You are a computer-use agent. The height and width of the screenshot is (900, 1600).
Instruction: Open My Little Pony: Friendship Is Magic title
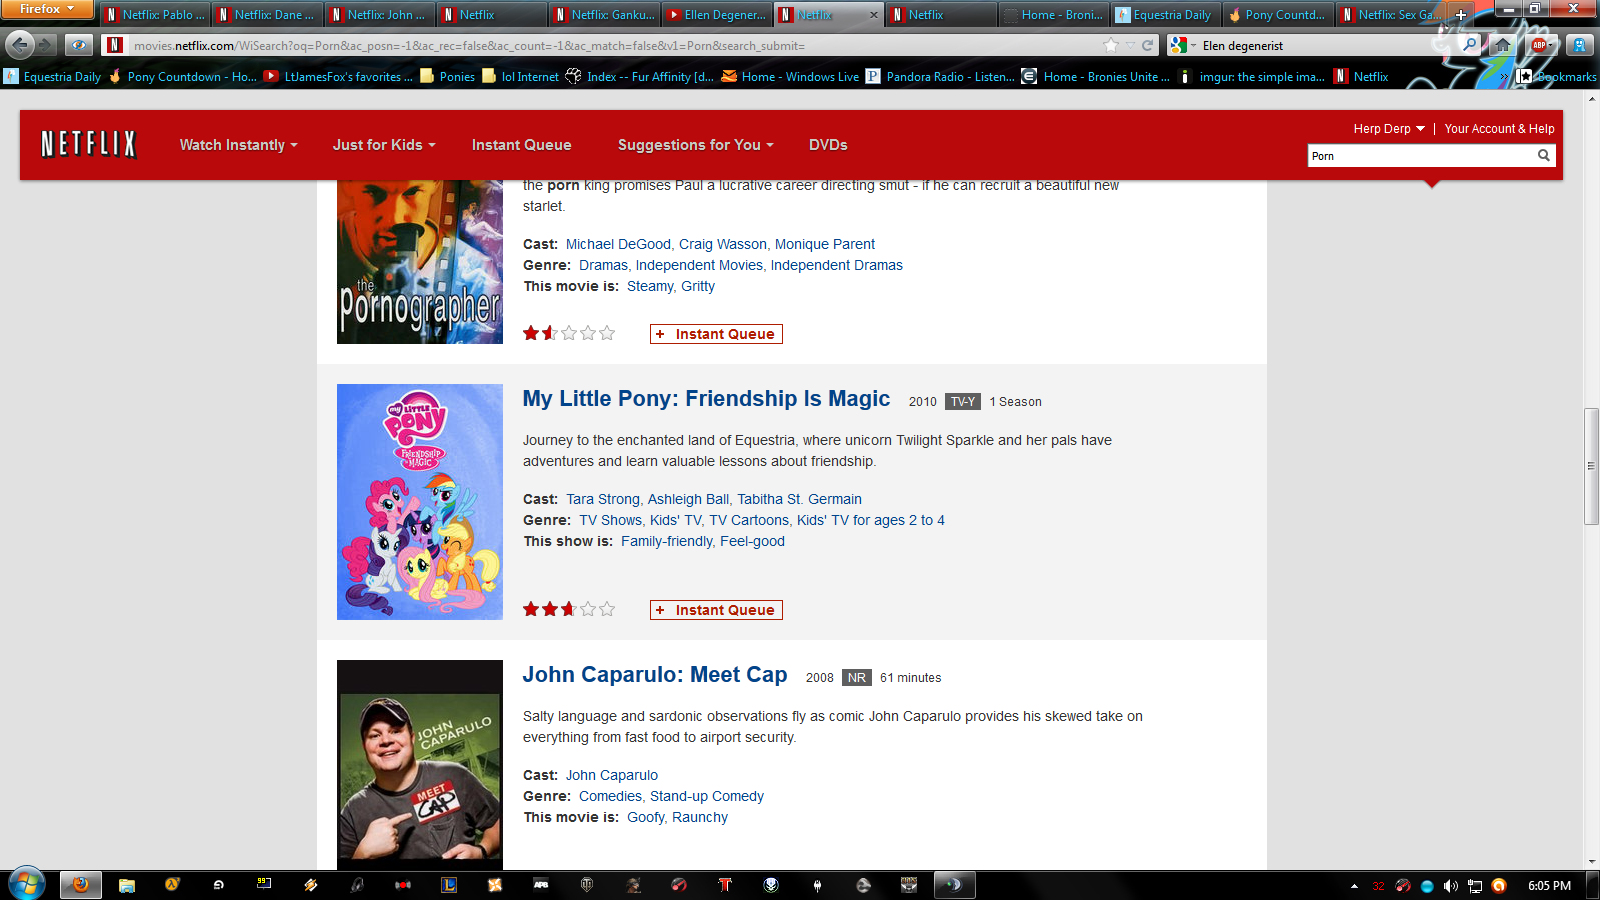[706, 399]
